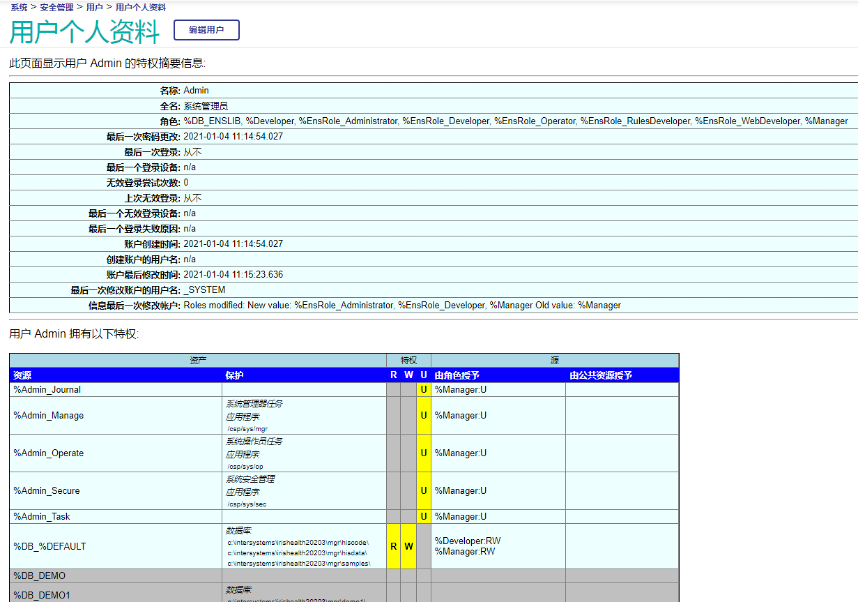This screenshot has width=858, height=602.
Task: Click the R permission column header
Action: (394, 375)
